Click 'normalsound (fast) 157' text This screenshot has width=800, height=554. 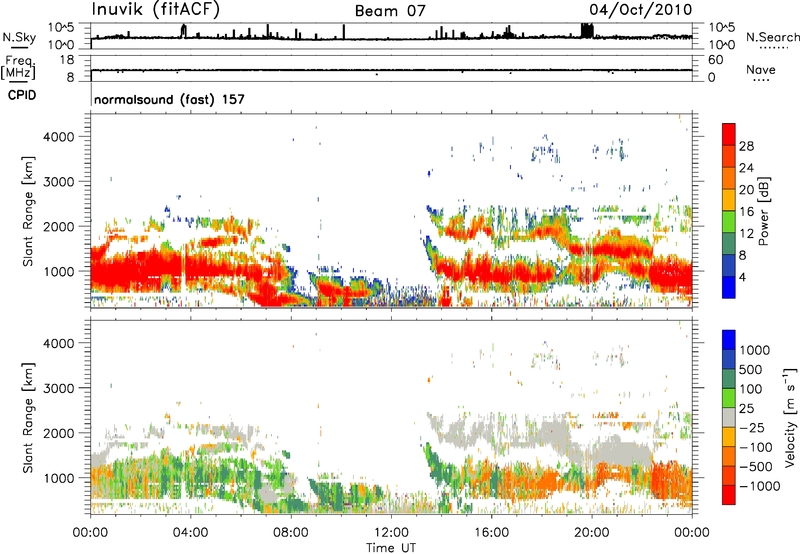(169, 99)
